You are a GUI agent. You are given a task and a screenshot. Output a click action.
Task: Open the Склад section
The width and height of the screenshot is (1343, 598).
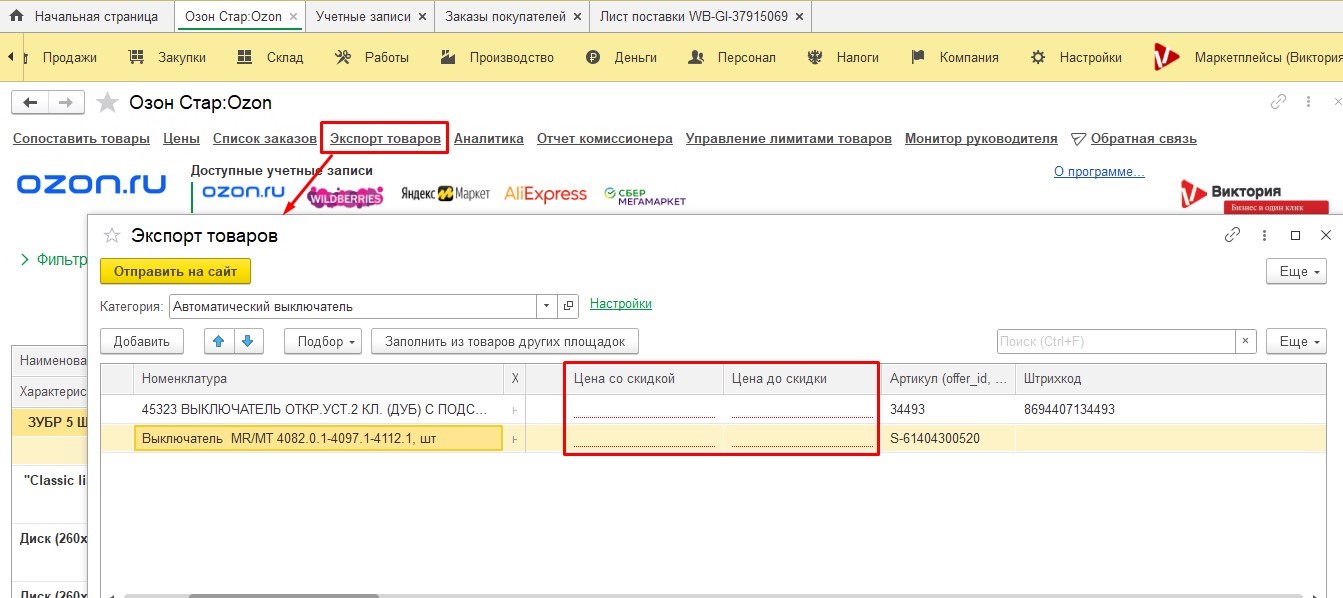click(x=270, y=57)
